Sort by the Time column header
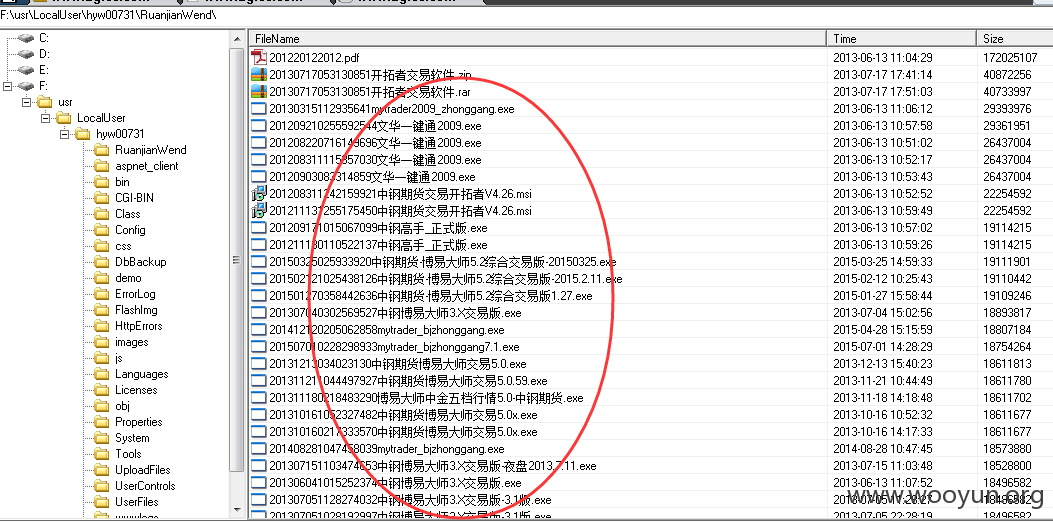Screen dimensions: 1053x524 coord(902,39)
